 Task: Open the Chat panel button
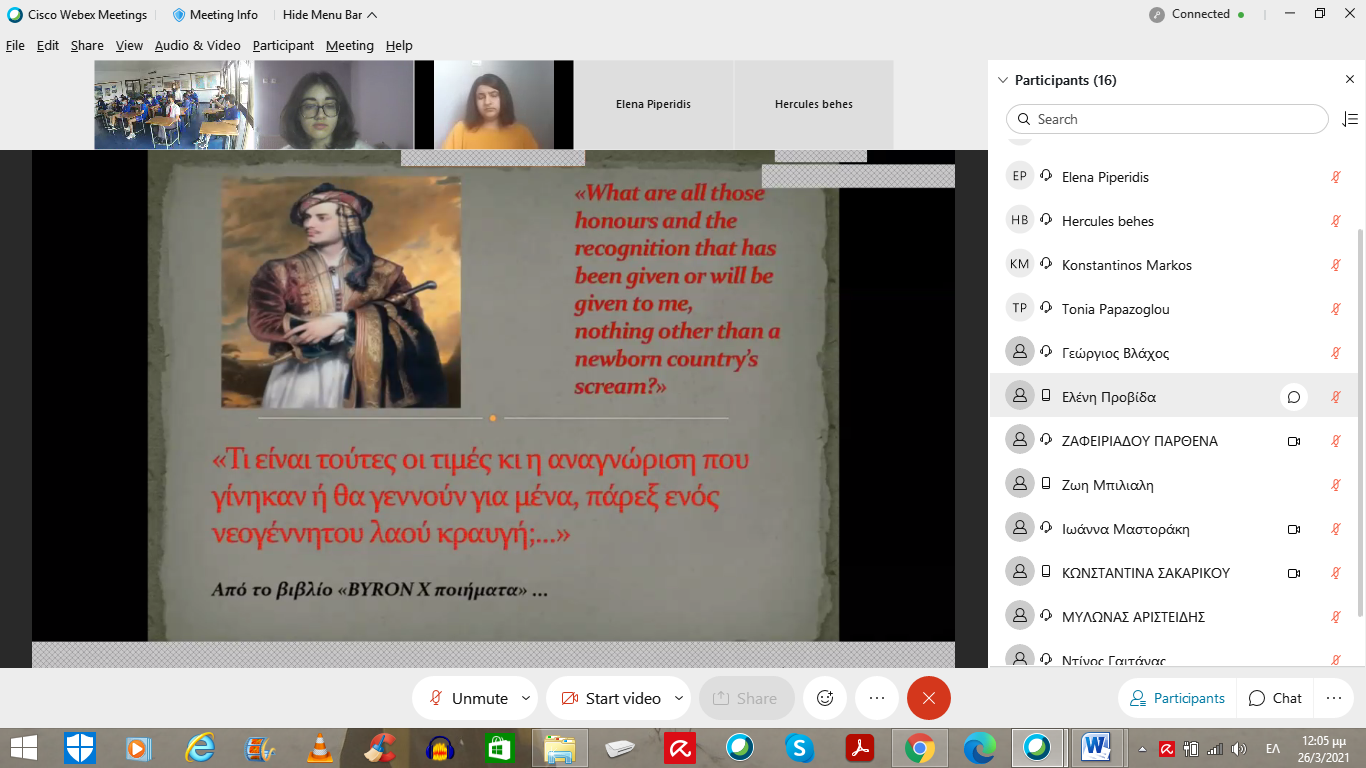(x=1275, y=698)
